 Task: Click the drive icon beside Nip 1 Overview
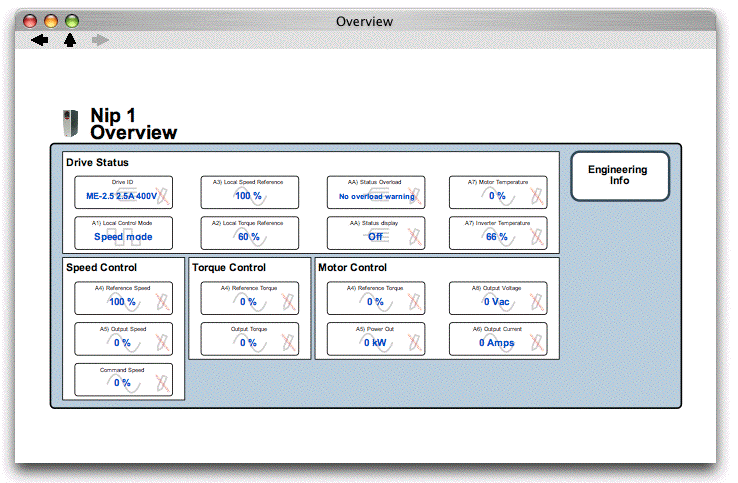69,122
